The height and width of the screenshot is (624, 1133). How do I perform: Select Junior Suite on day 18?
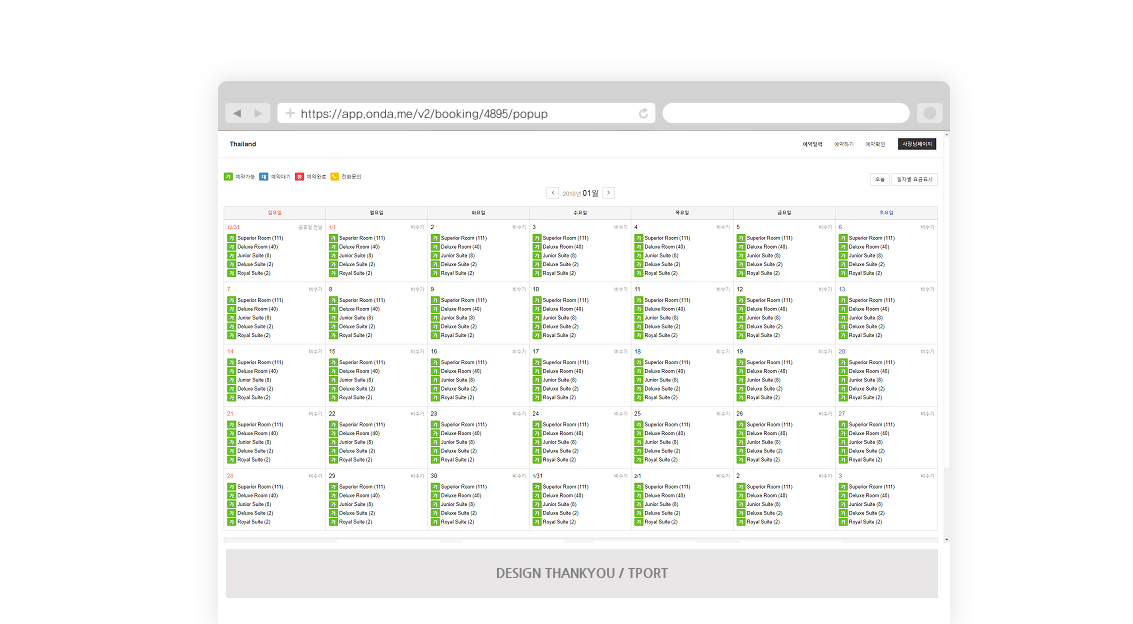coord(662,380)
